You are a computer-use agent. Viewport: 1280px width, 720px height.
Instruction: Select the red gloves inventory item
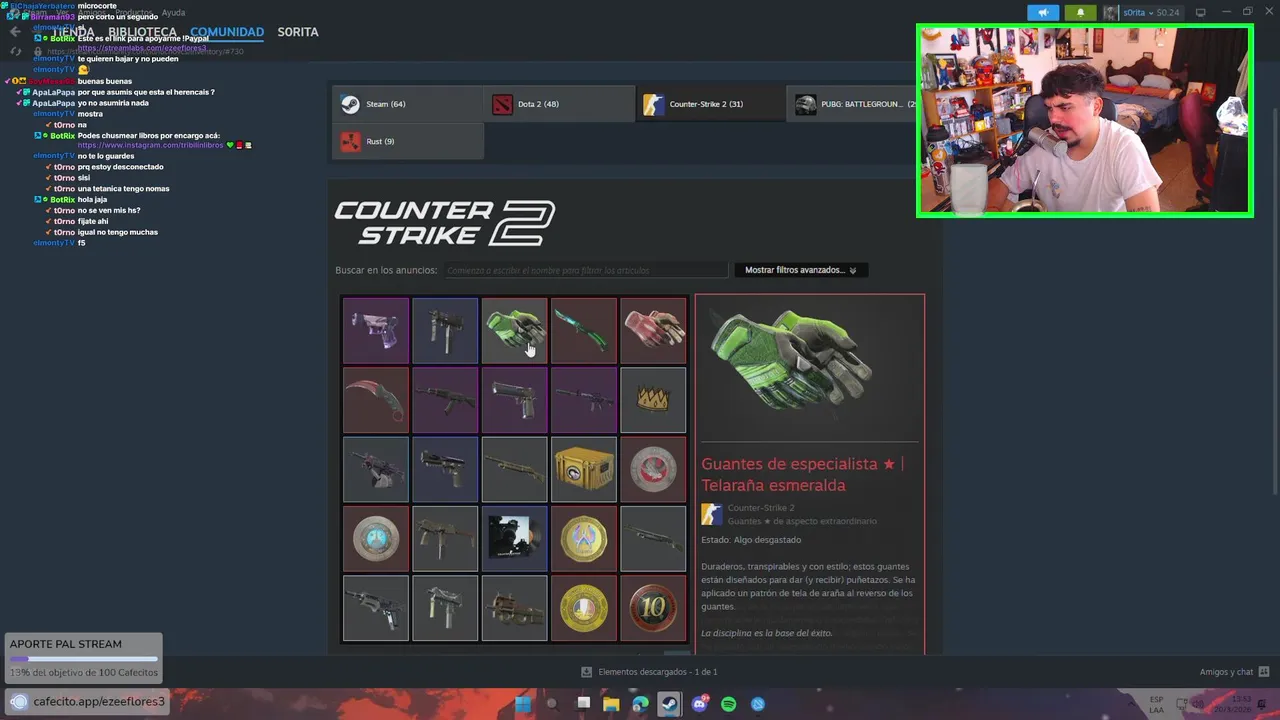[653, 330]
